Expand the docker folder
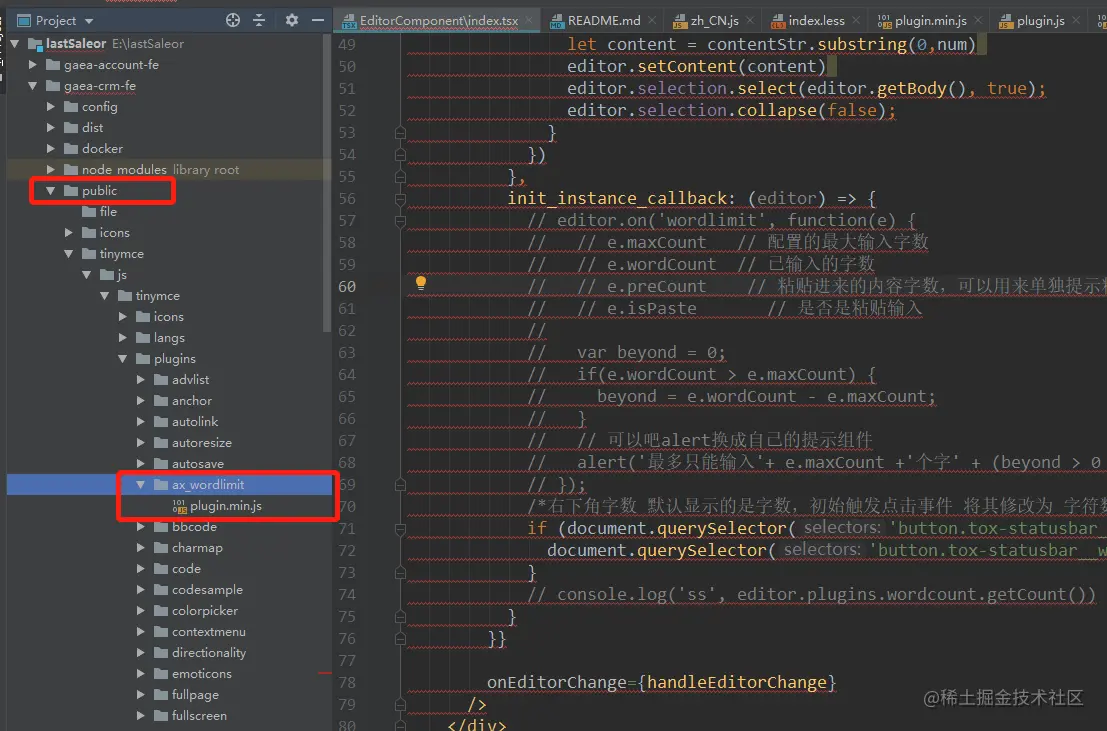1107x731 pixels. point(51,149)
